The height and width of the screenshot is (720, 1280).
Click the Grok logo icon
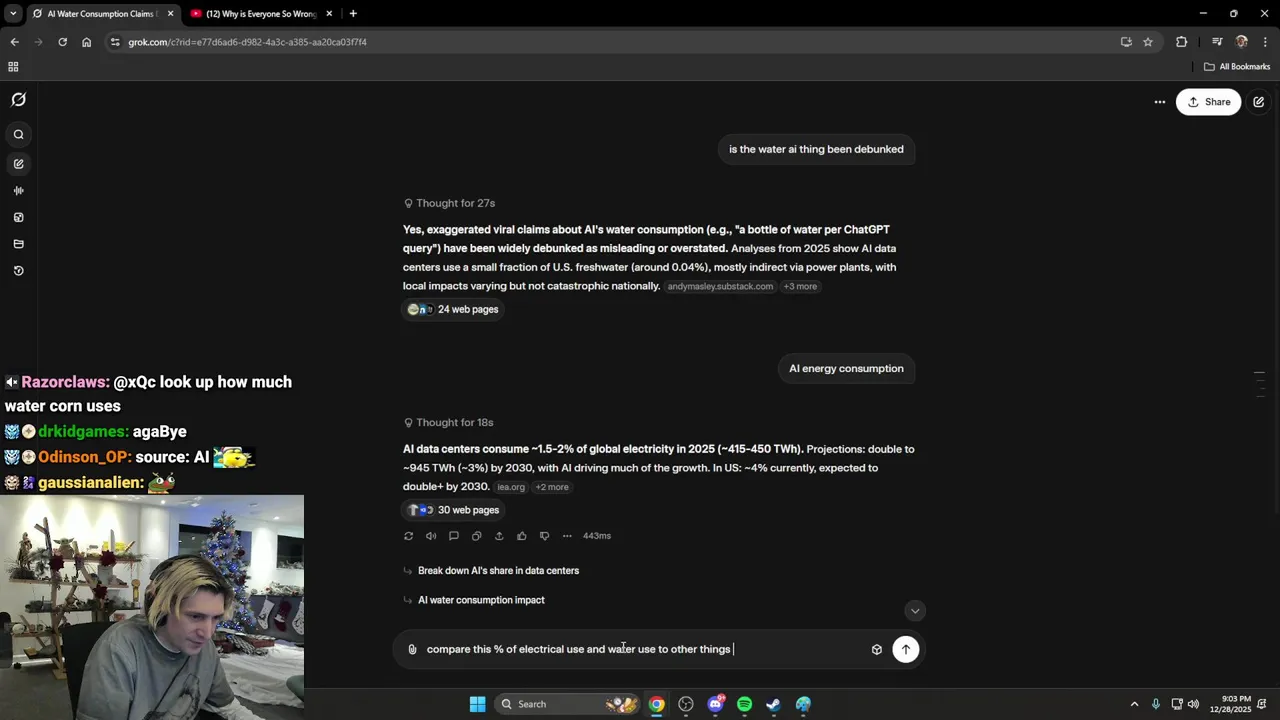pos(18,100)
